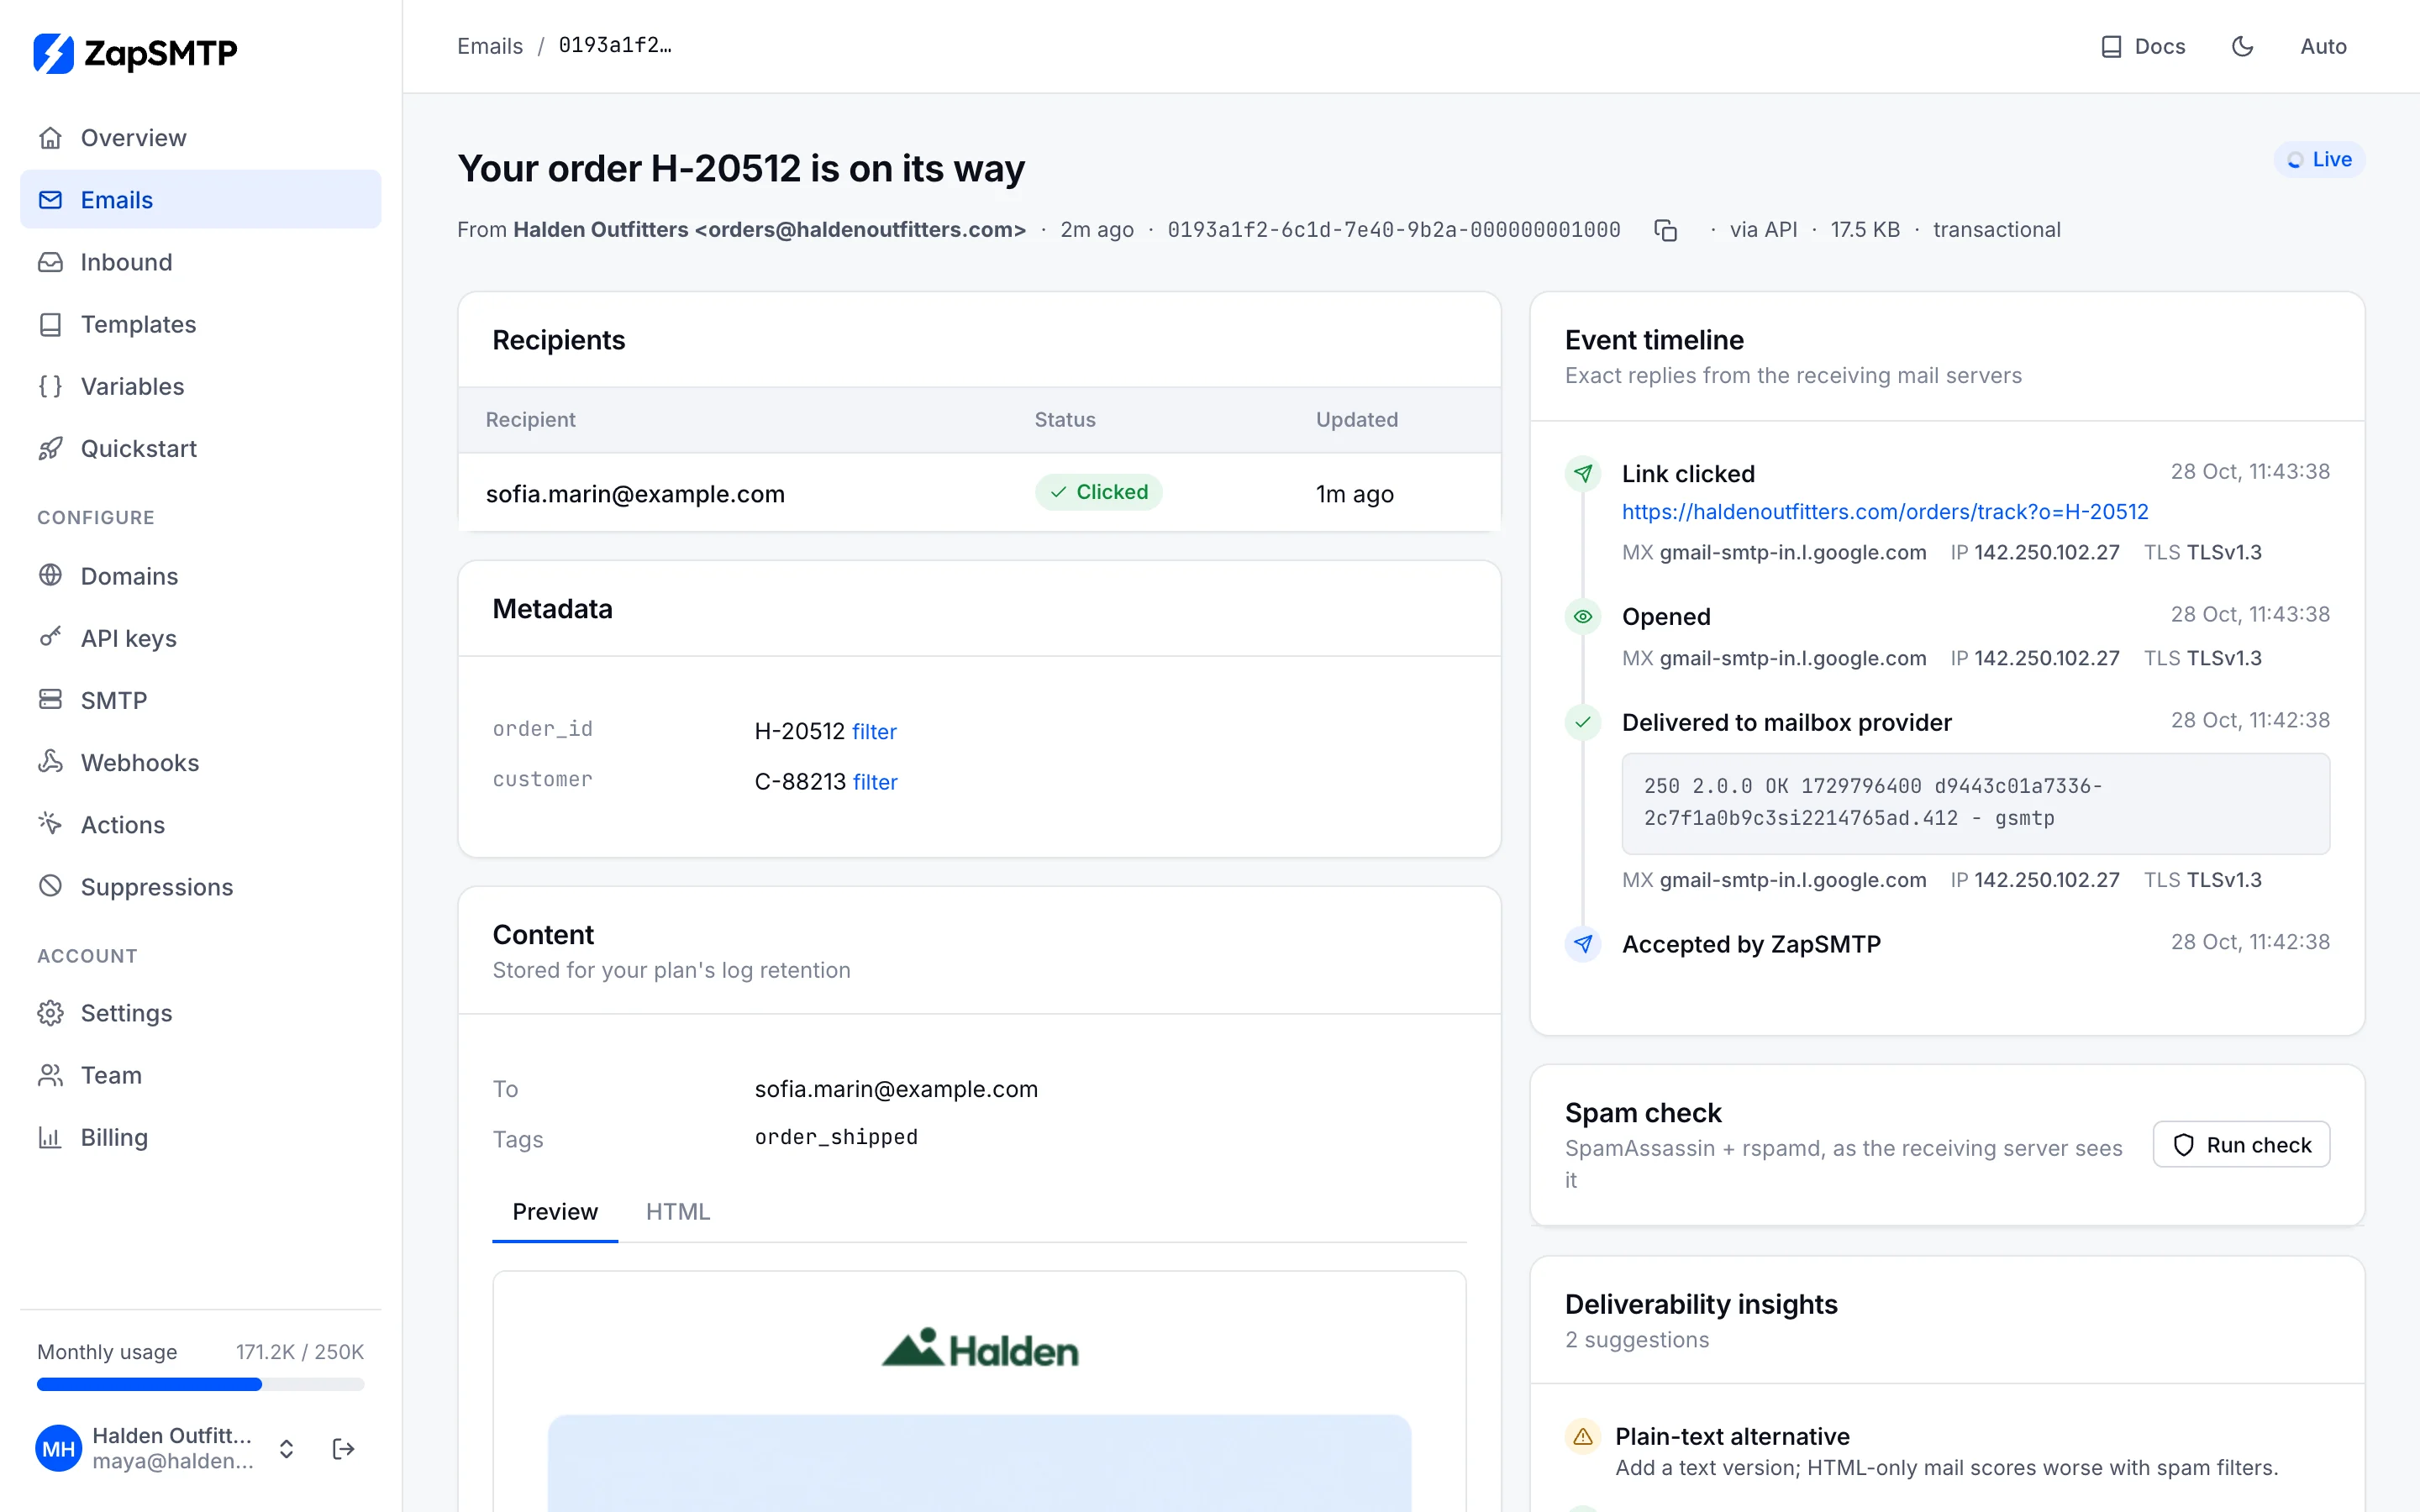2420x1512 pixels.
Task: Click the Halden logo in email preview
Action: click(979, 1348)
